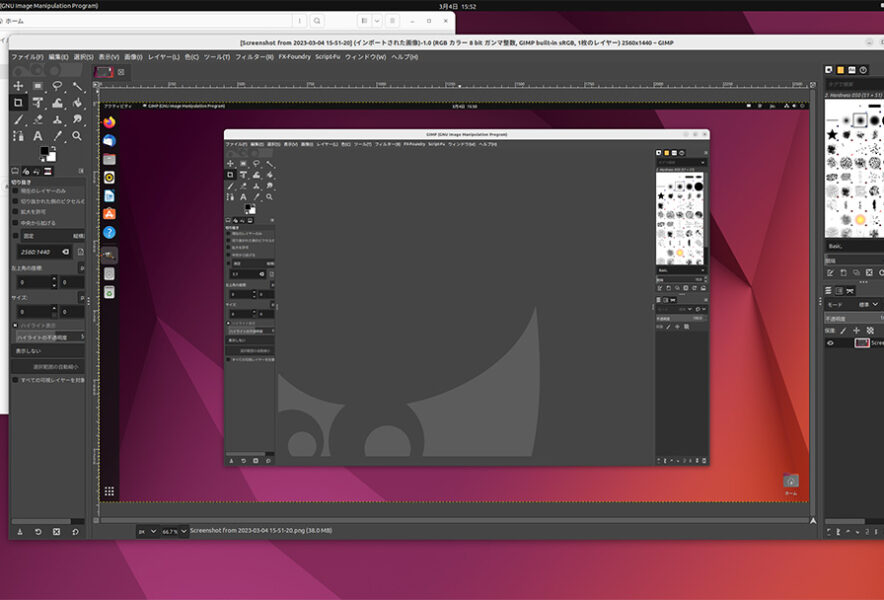Enable the 現在のレイヤーのみ checkbox
The height and width of the screenshot is (600, 884).
(16, 191)
